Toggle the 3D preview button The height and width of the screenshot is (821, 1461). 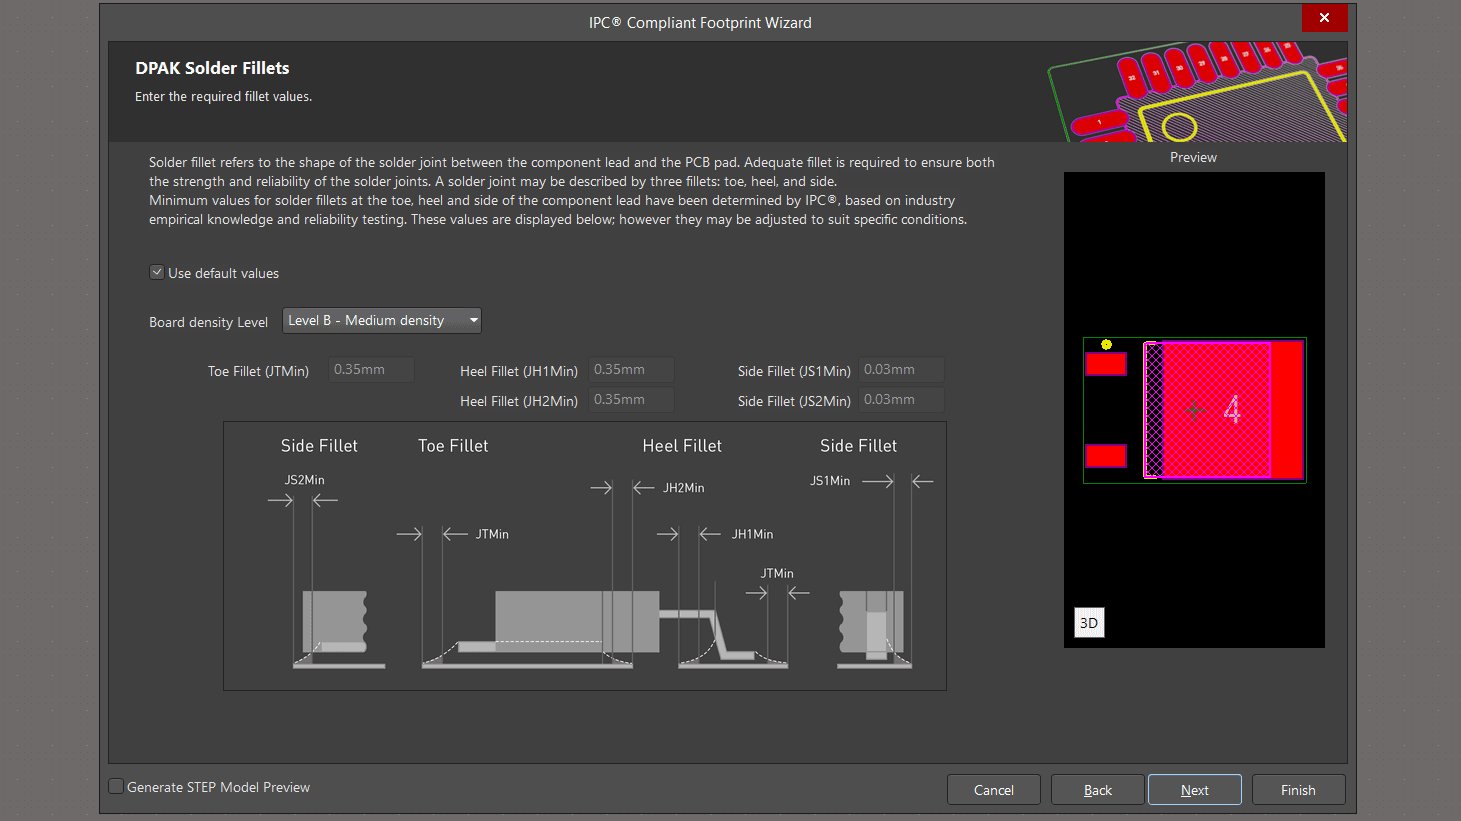[x=1089, y=623]
